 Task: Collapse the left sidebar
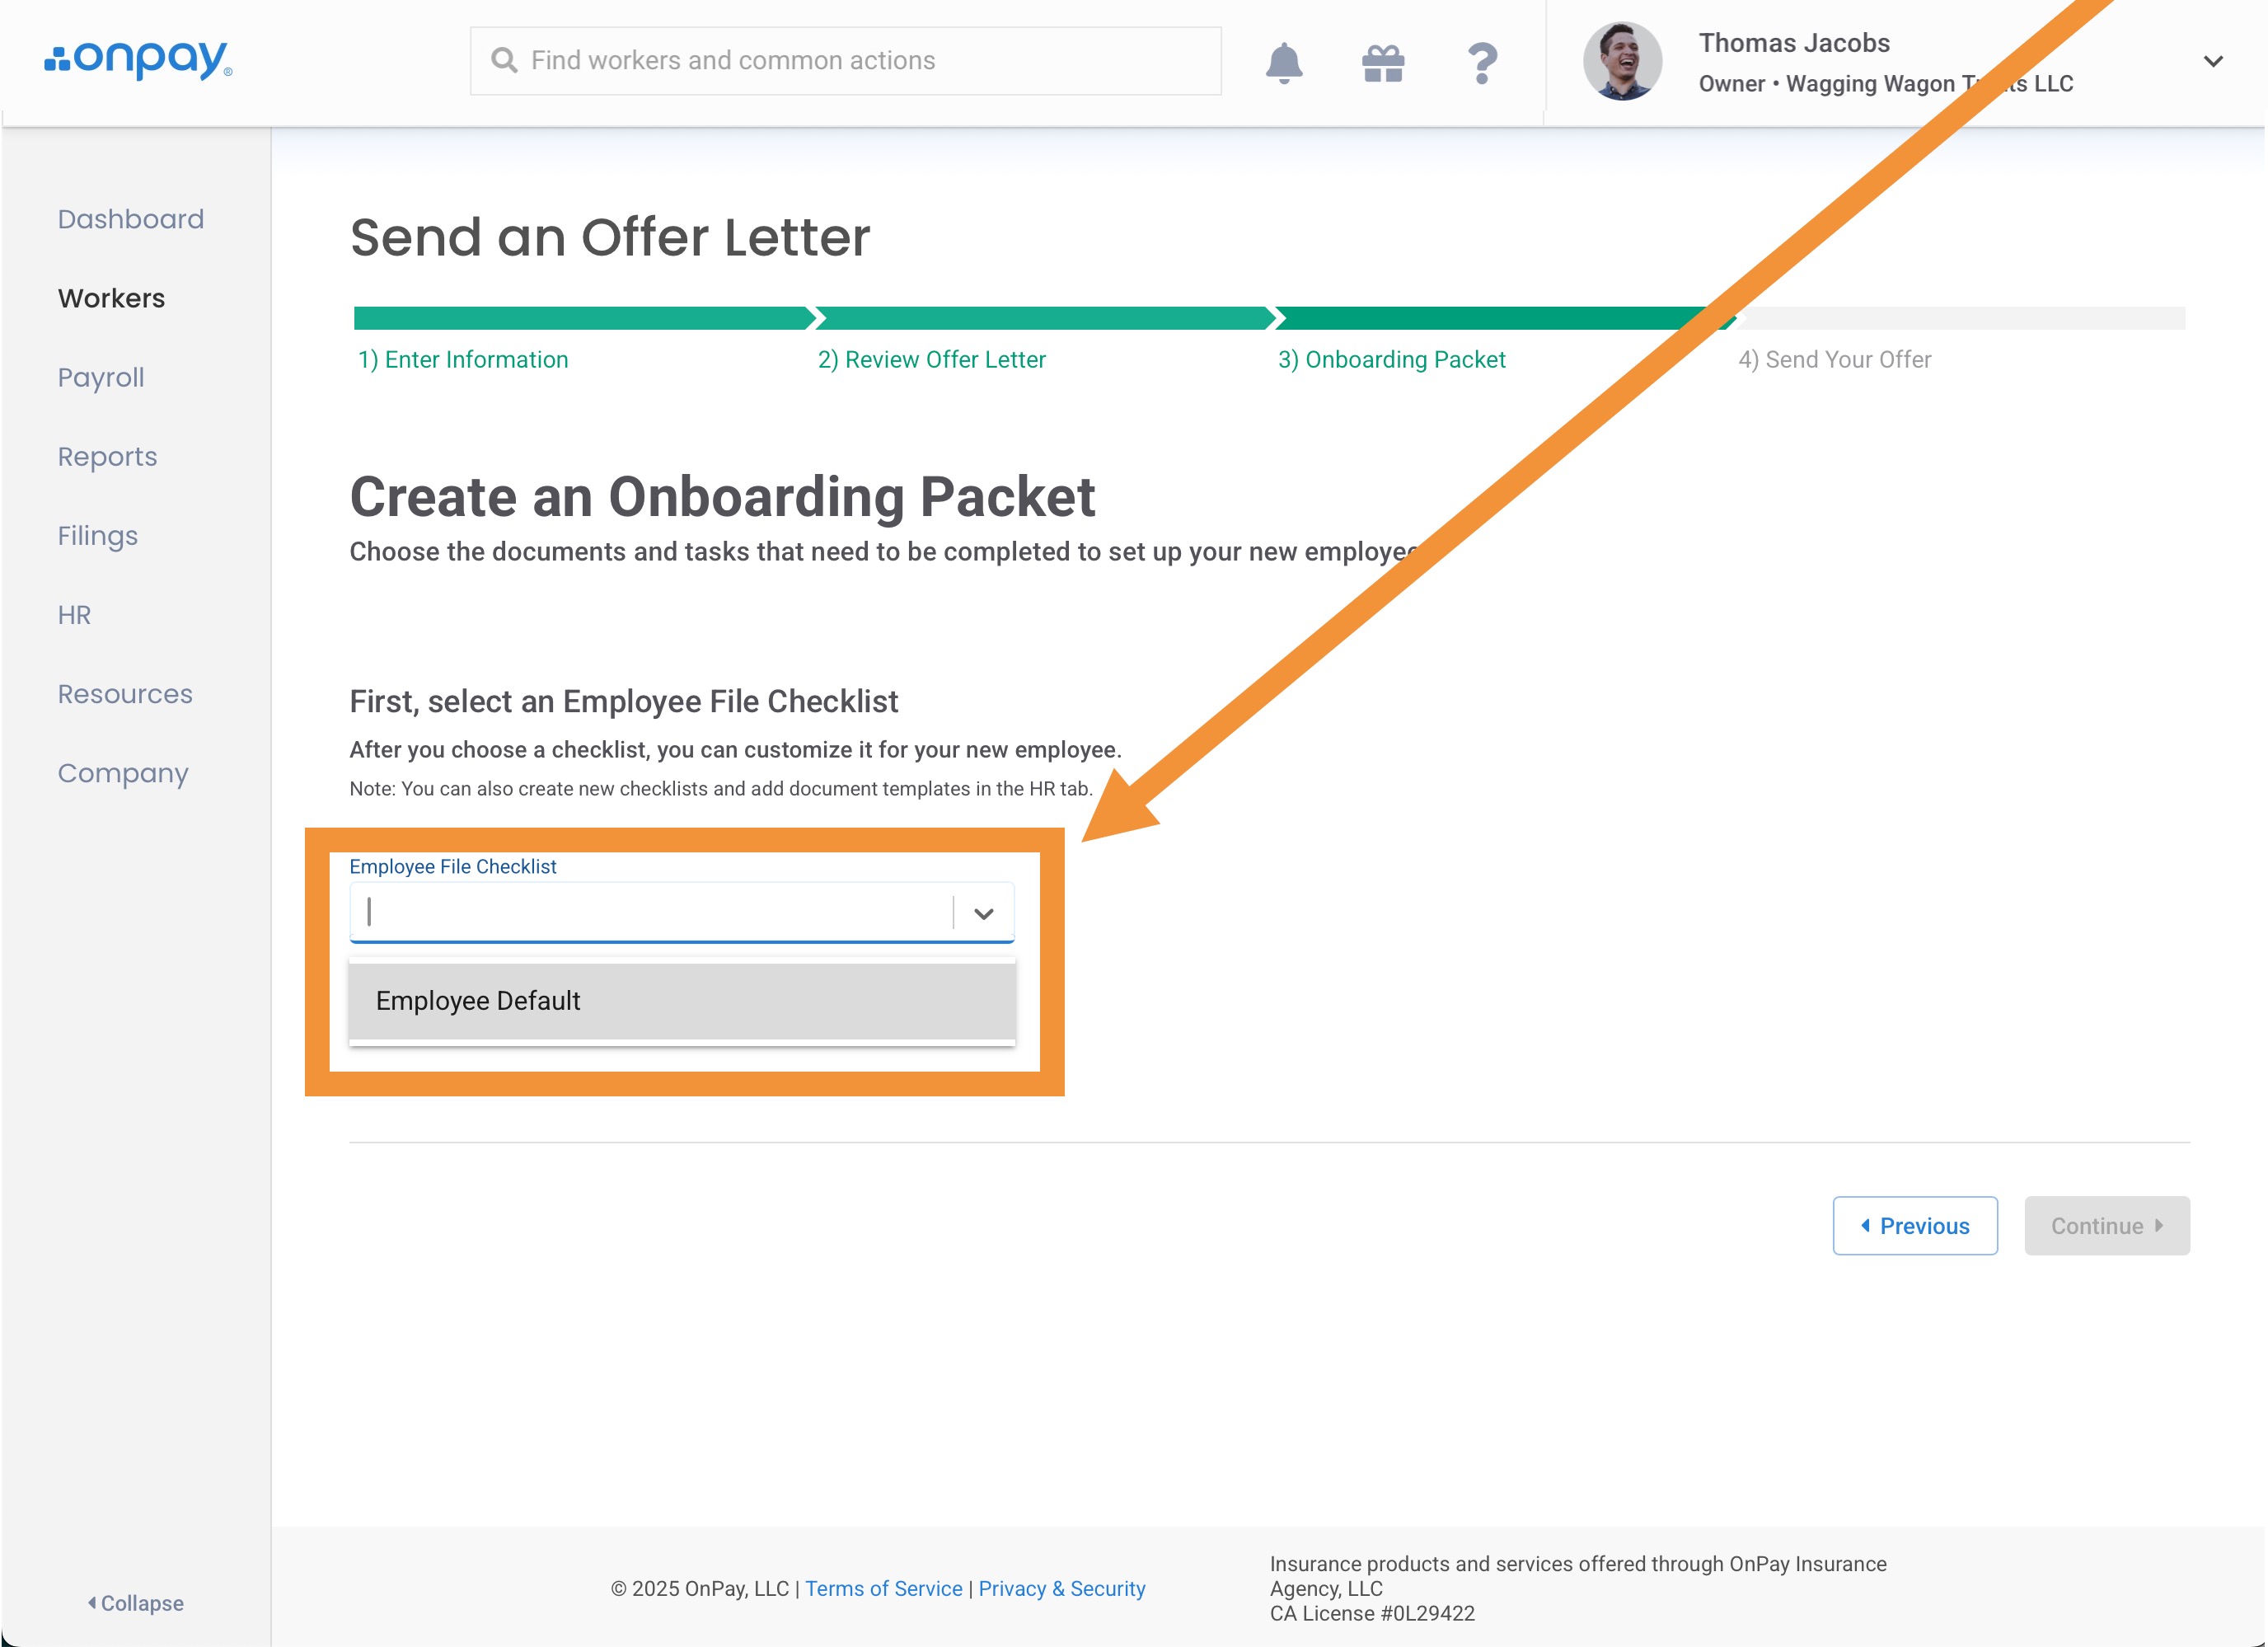136,1603
